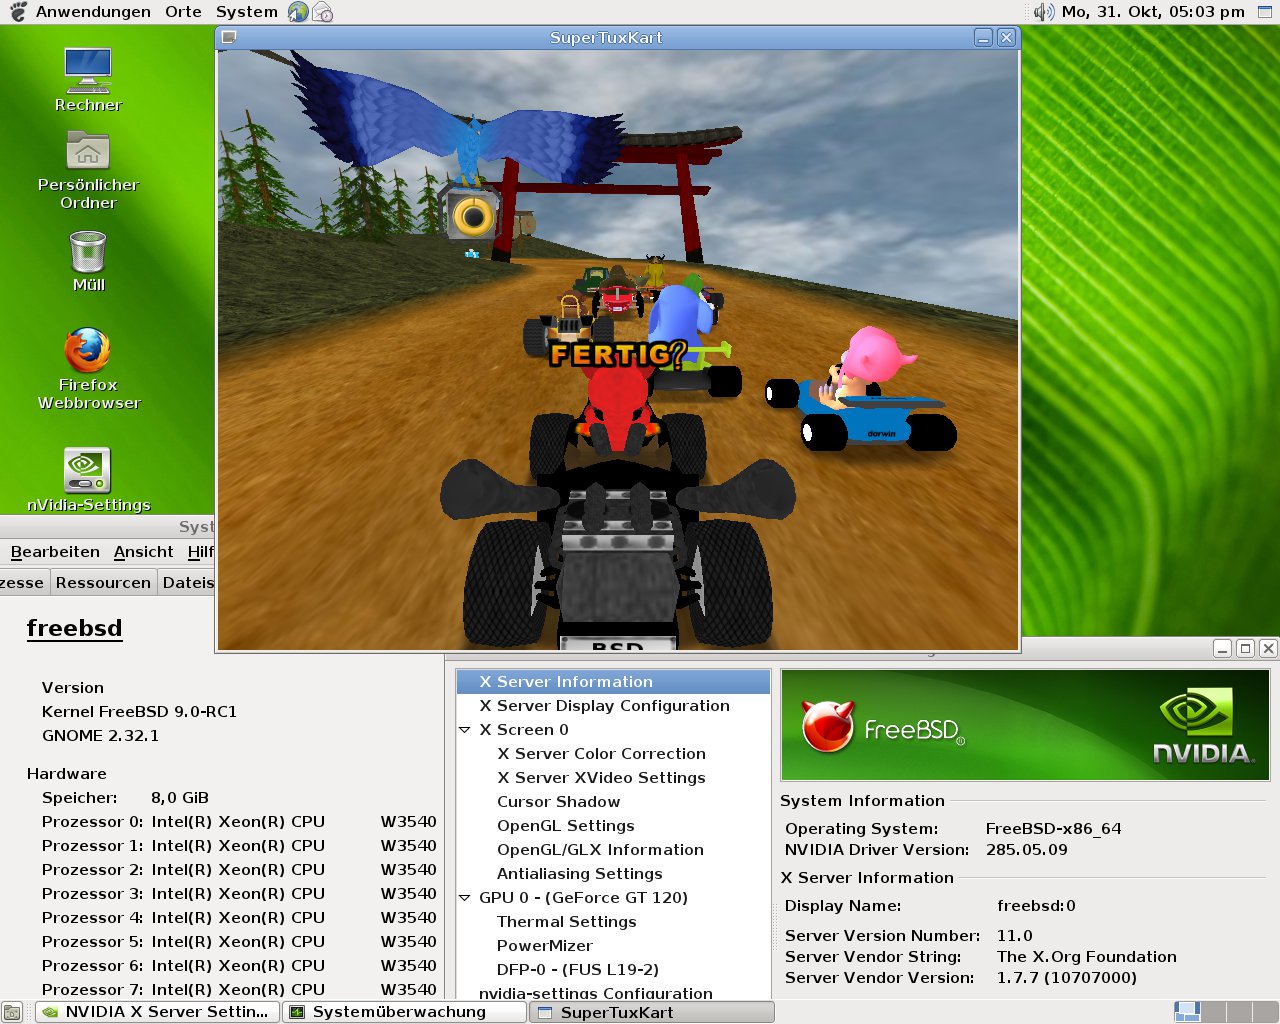This screenshot has width=1280, height=1024.
Task: Open the Rechner desktop icon
Action: coord(88,79)
